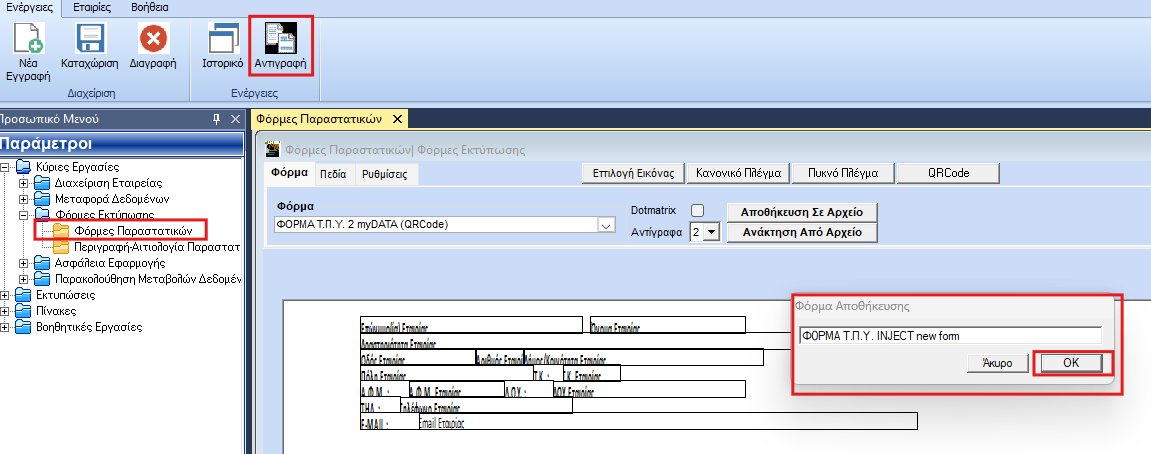The height and width of the screenshot is (454, 1151).
Task: Switch to the Ρυθμίσεις tab
Action: coord(383,174)
